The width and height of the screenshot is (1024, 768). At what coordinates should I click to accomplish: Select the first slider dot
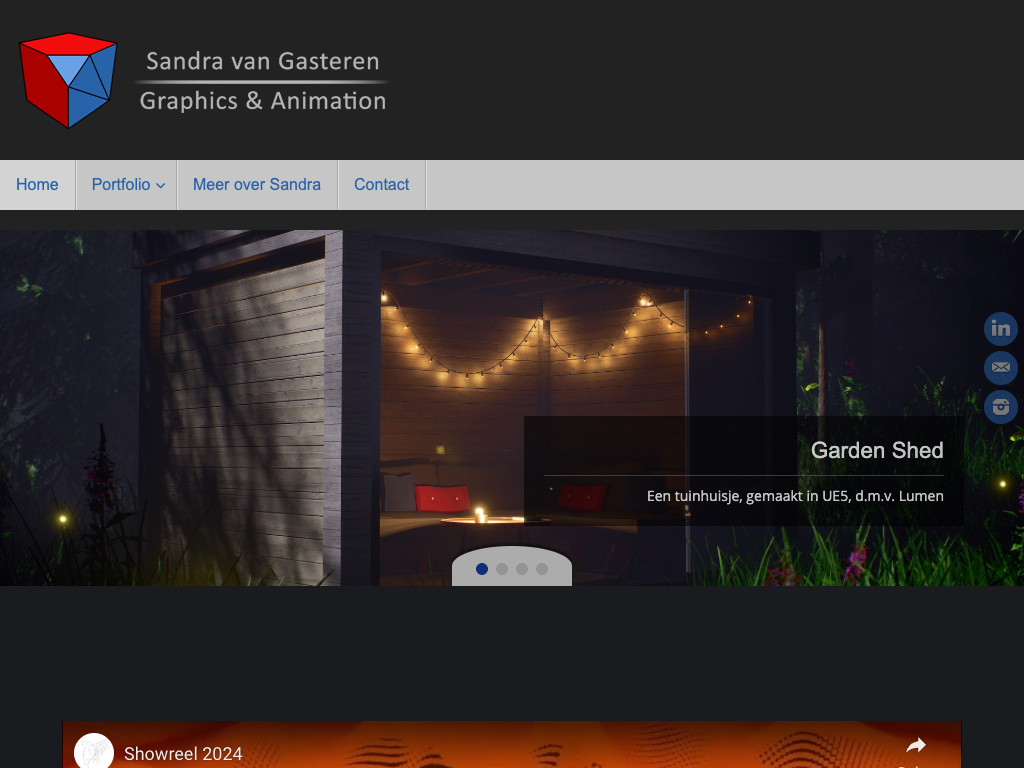pyautogui.click(x=482, y=569)
